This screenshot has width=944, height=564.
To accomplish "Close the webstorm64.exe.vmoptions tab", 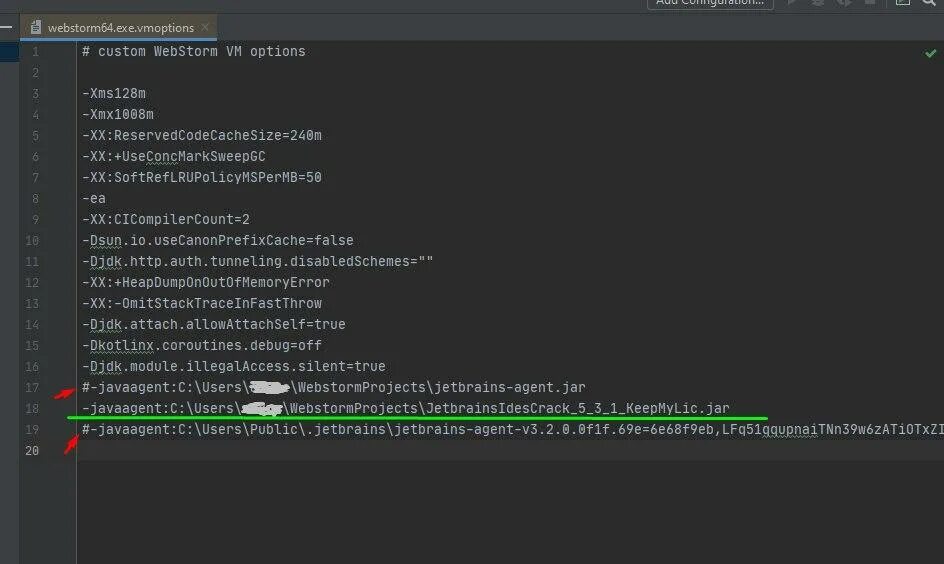I will (x=205, y=27).
